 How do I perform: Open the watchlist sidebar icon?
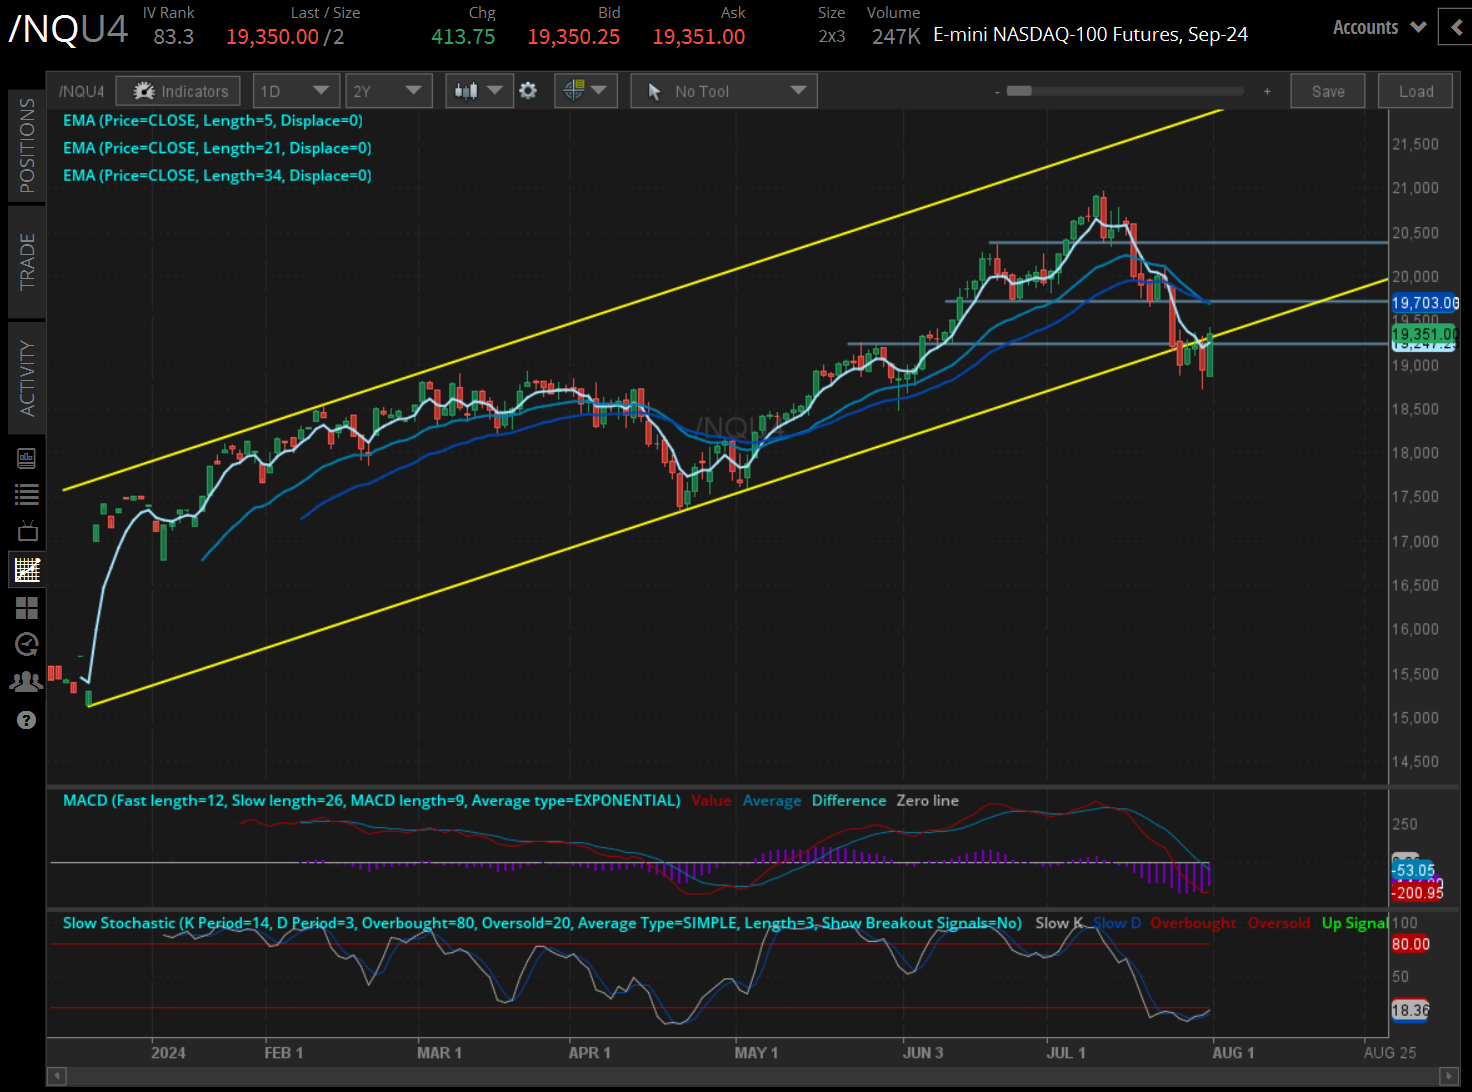pos(27,494)
